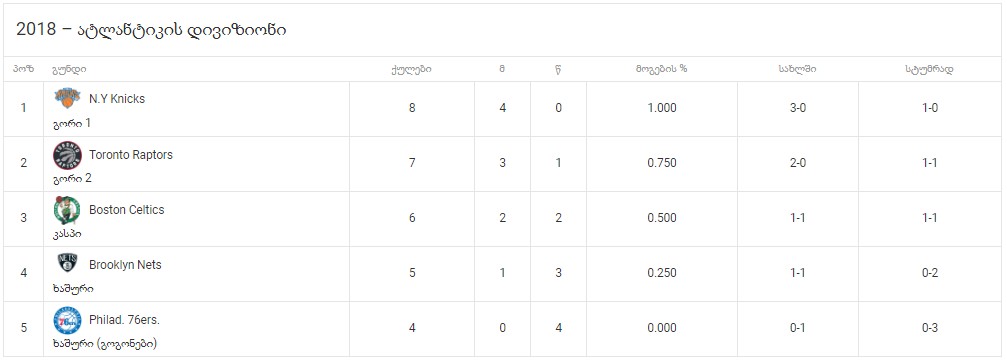
Task: Sort by the სტუმრად column header
Action: pyautogui.click(x=929, y=69)
